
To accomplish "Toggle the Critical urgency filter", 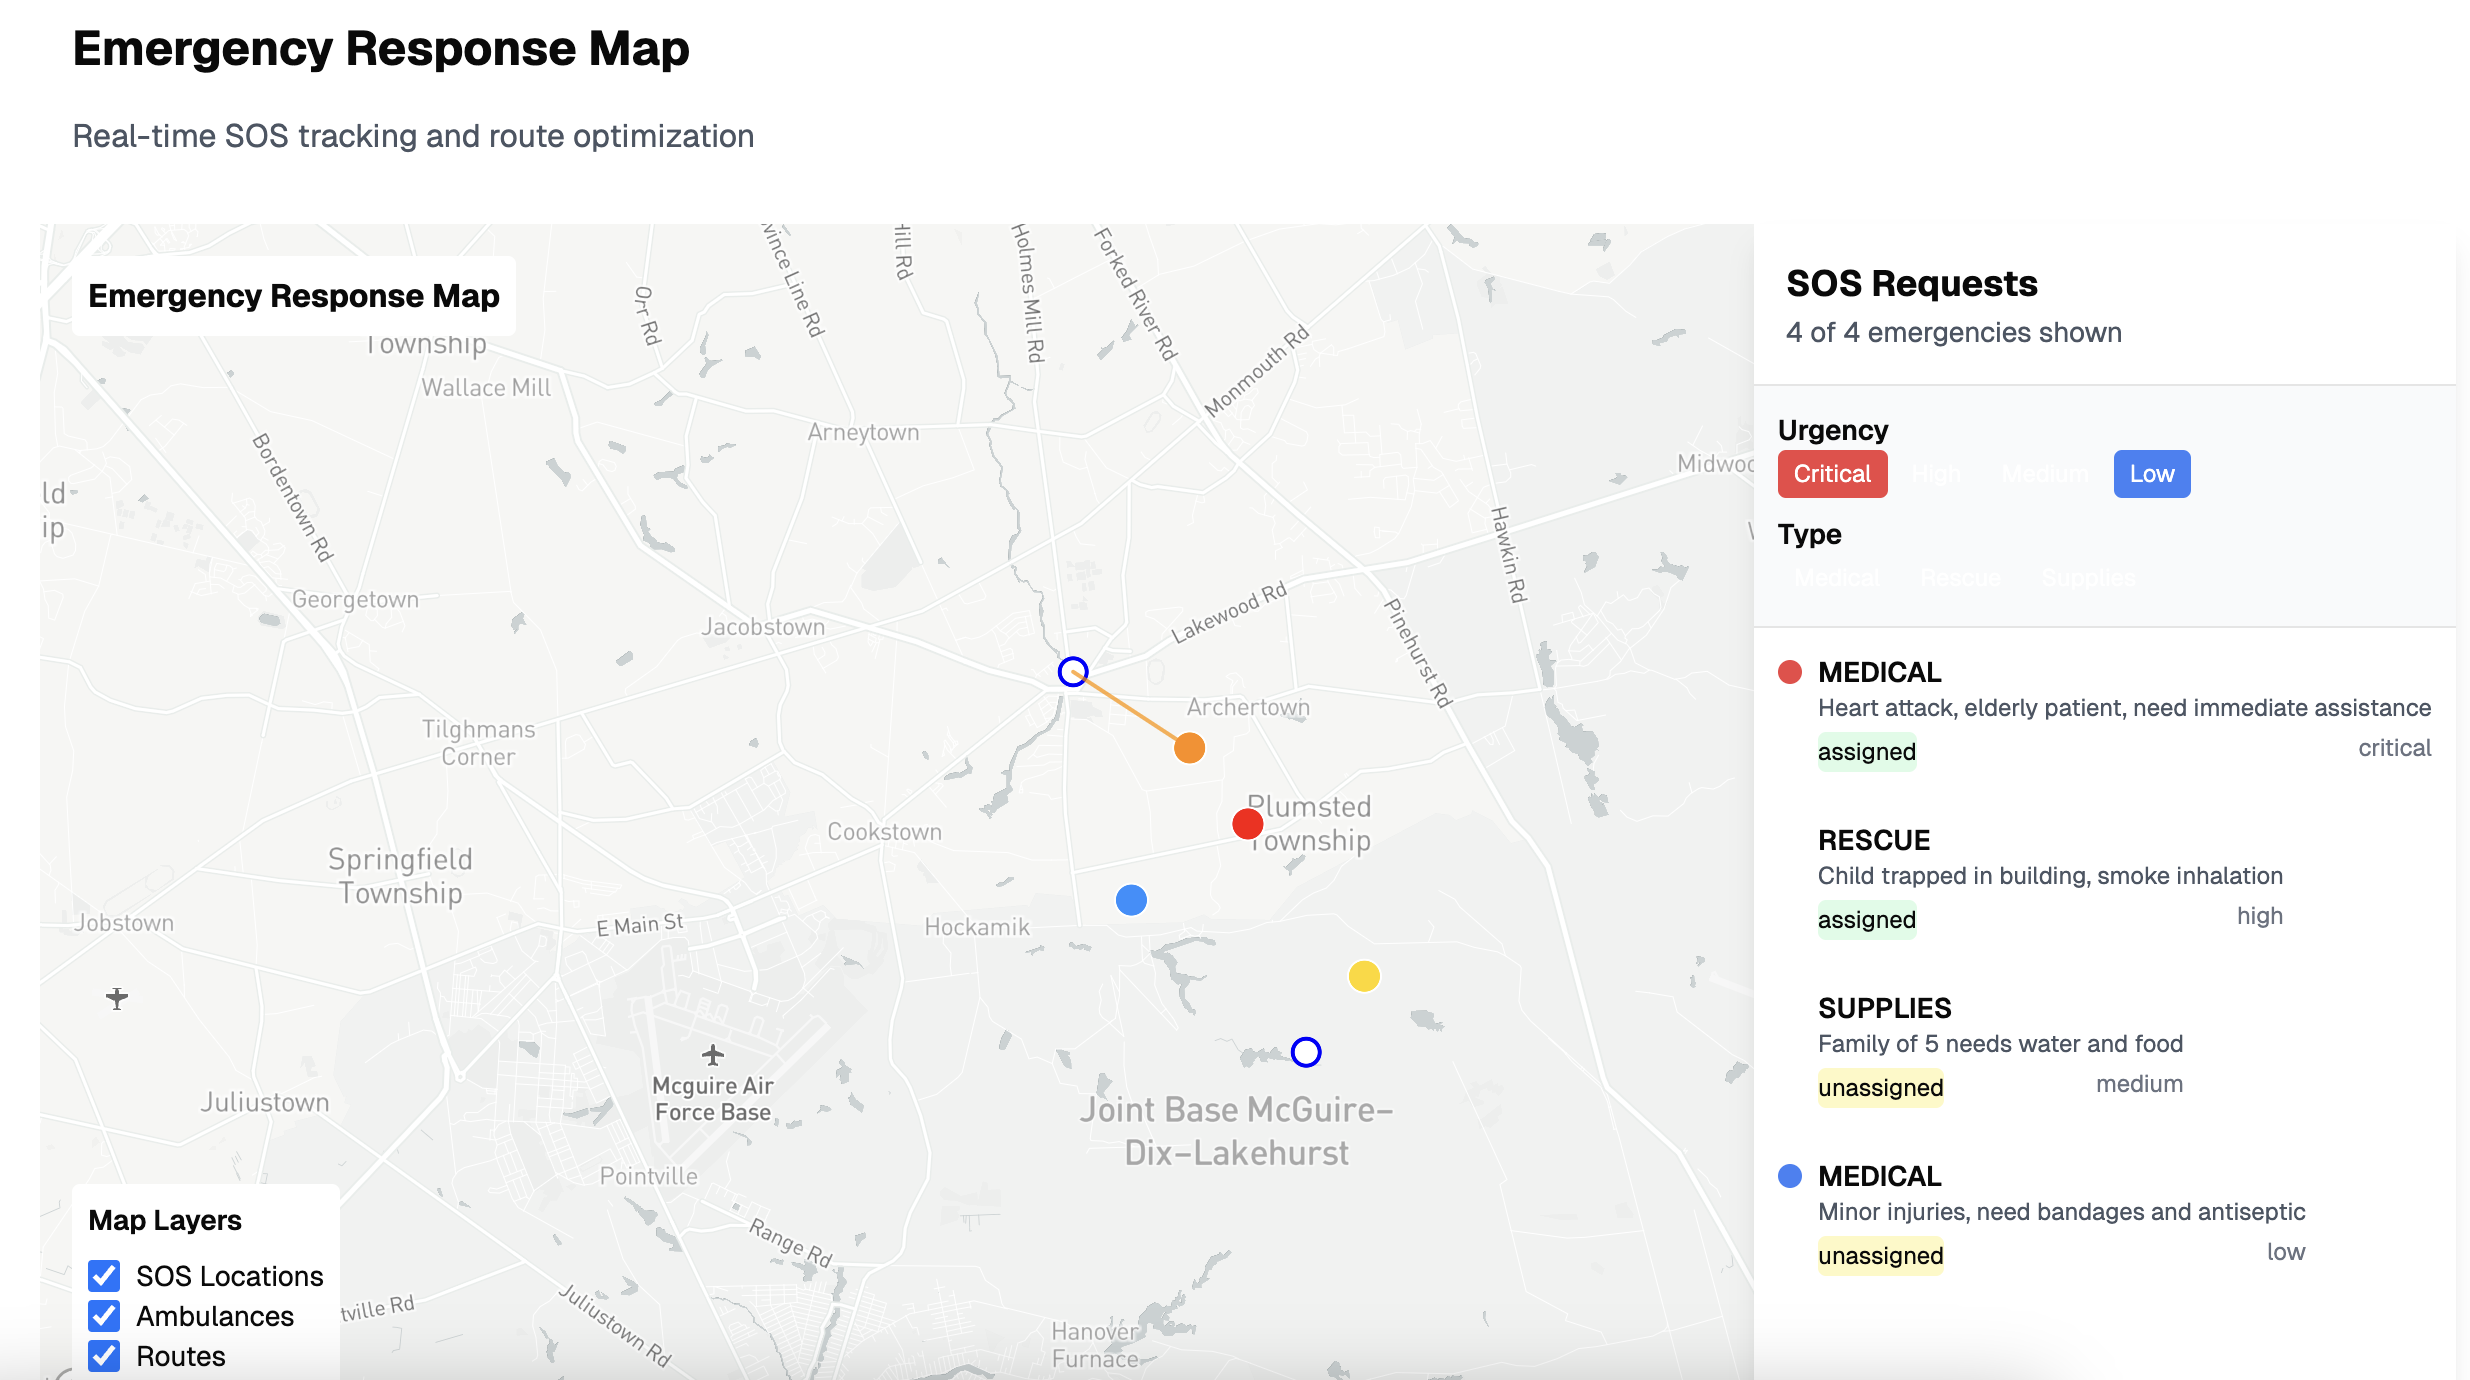I will tap(1832, 474).
